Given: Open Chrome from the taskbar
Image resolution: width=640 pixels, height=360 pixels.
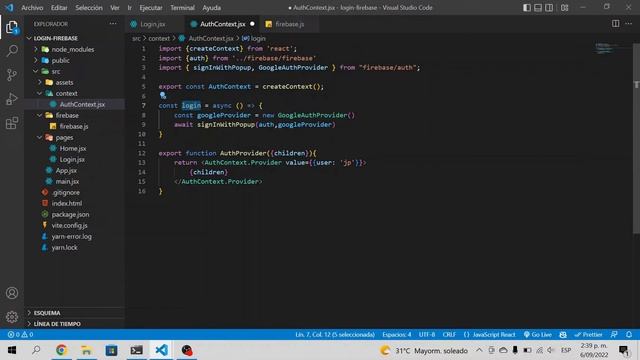Looking at the screenshot, I should [61, 350].
